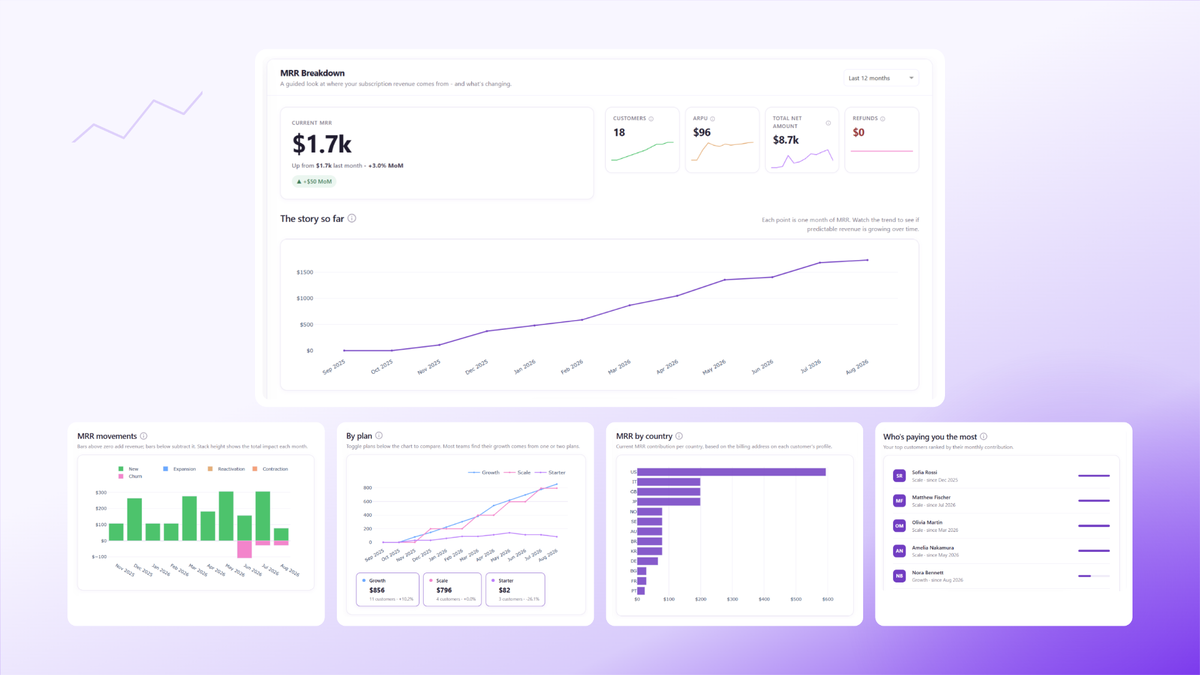This screenshot has height=675, width=1200.
Task: Click the DE bar in MRR by country
Action: 647,561
